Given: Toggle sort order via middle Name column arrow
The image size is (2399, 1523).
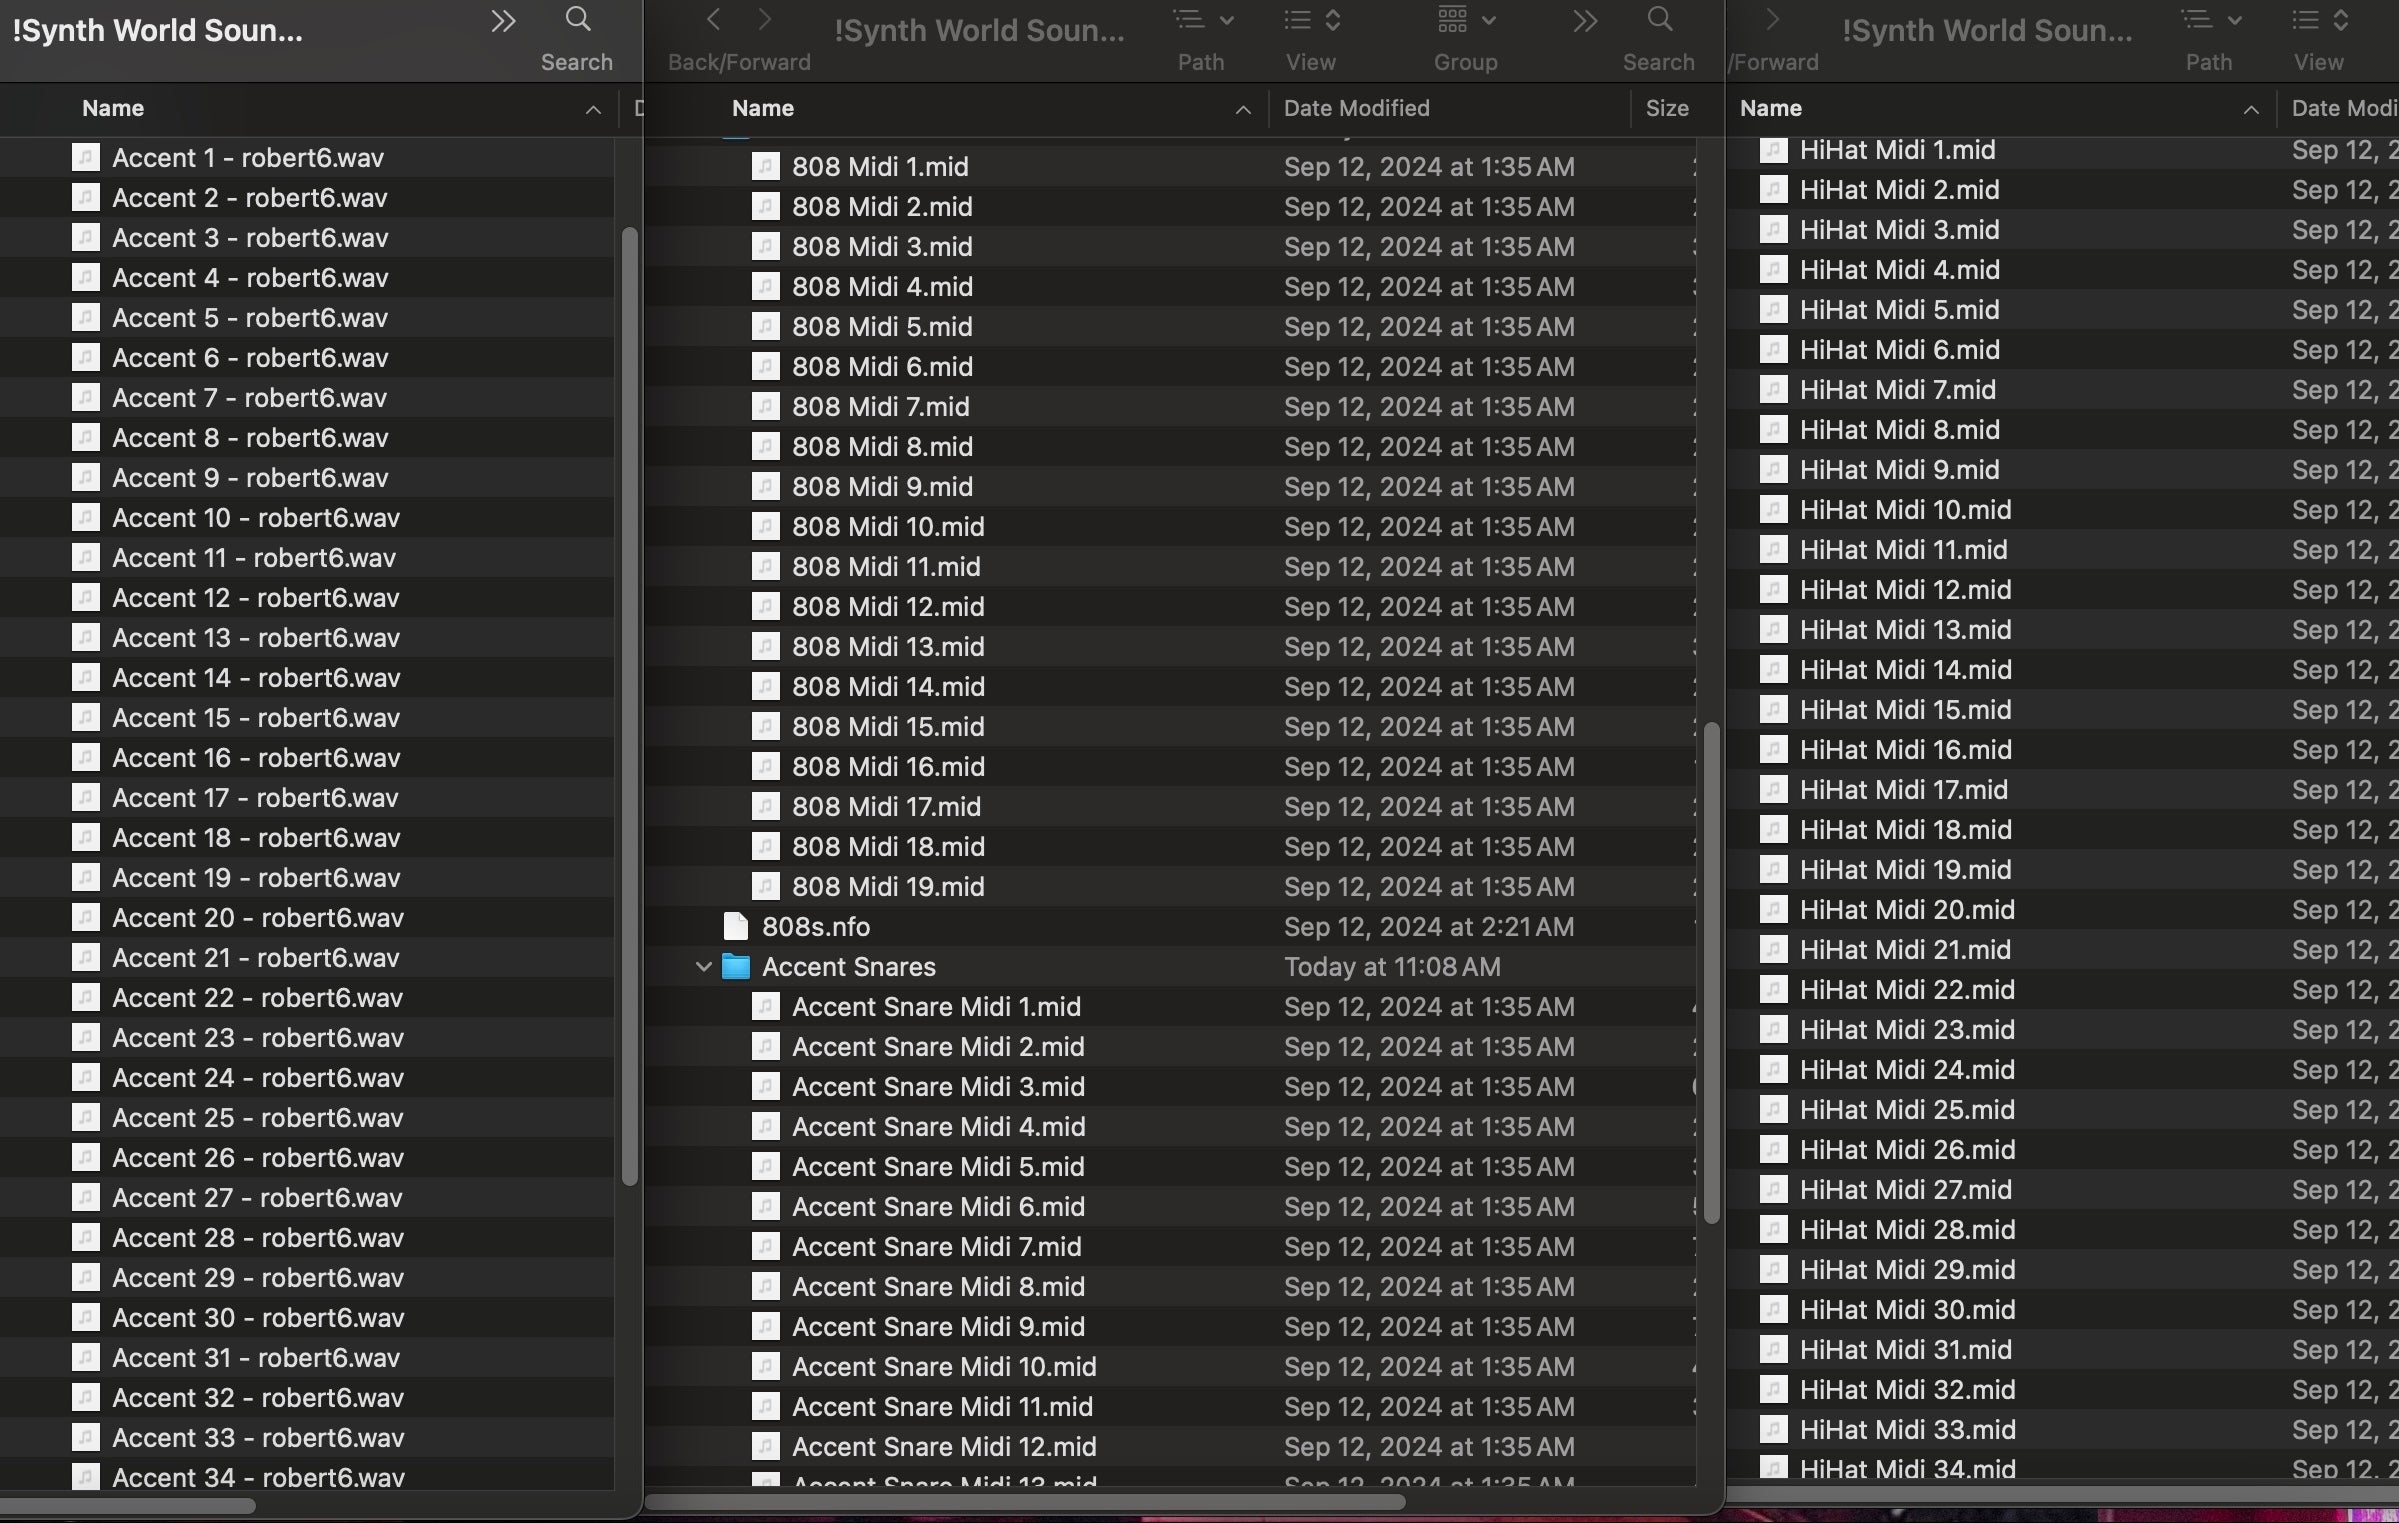Looking at the screenshot, I should 1242,109.
